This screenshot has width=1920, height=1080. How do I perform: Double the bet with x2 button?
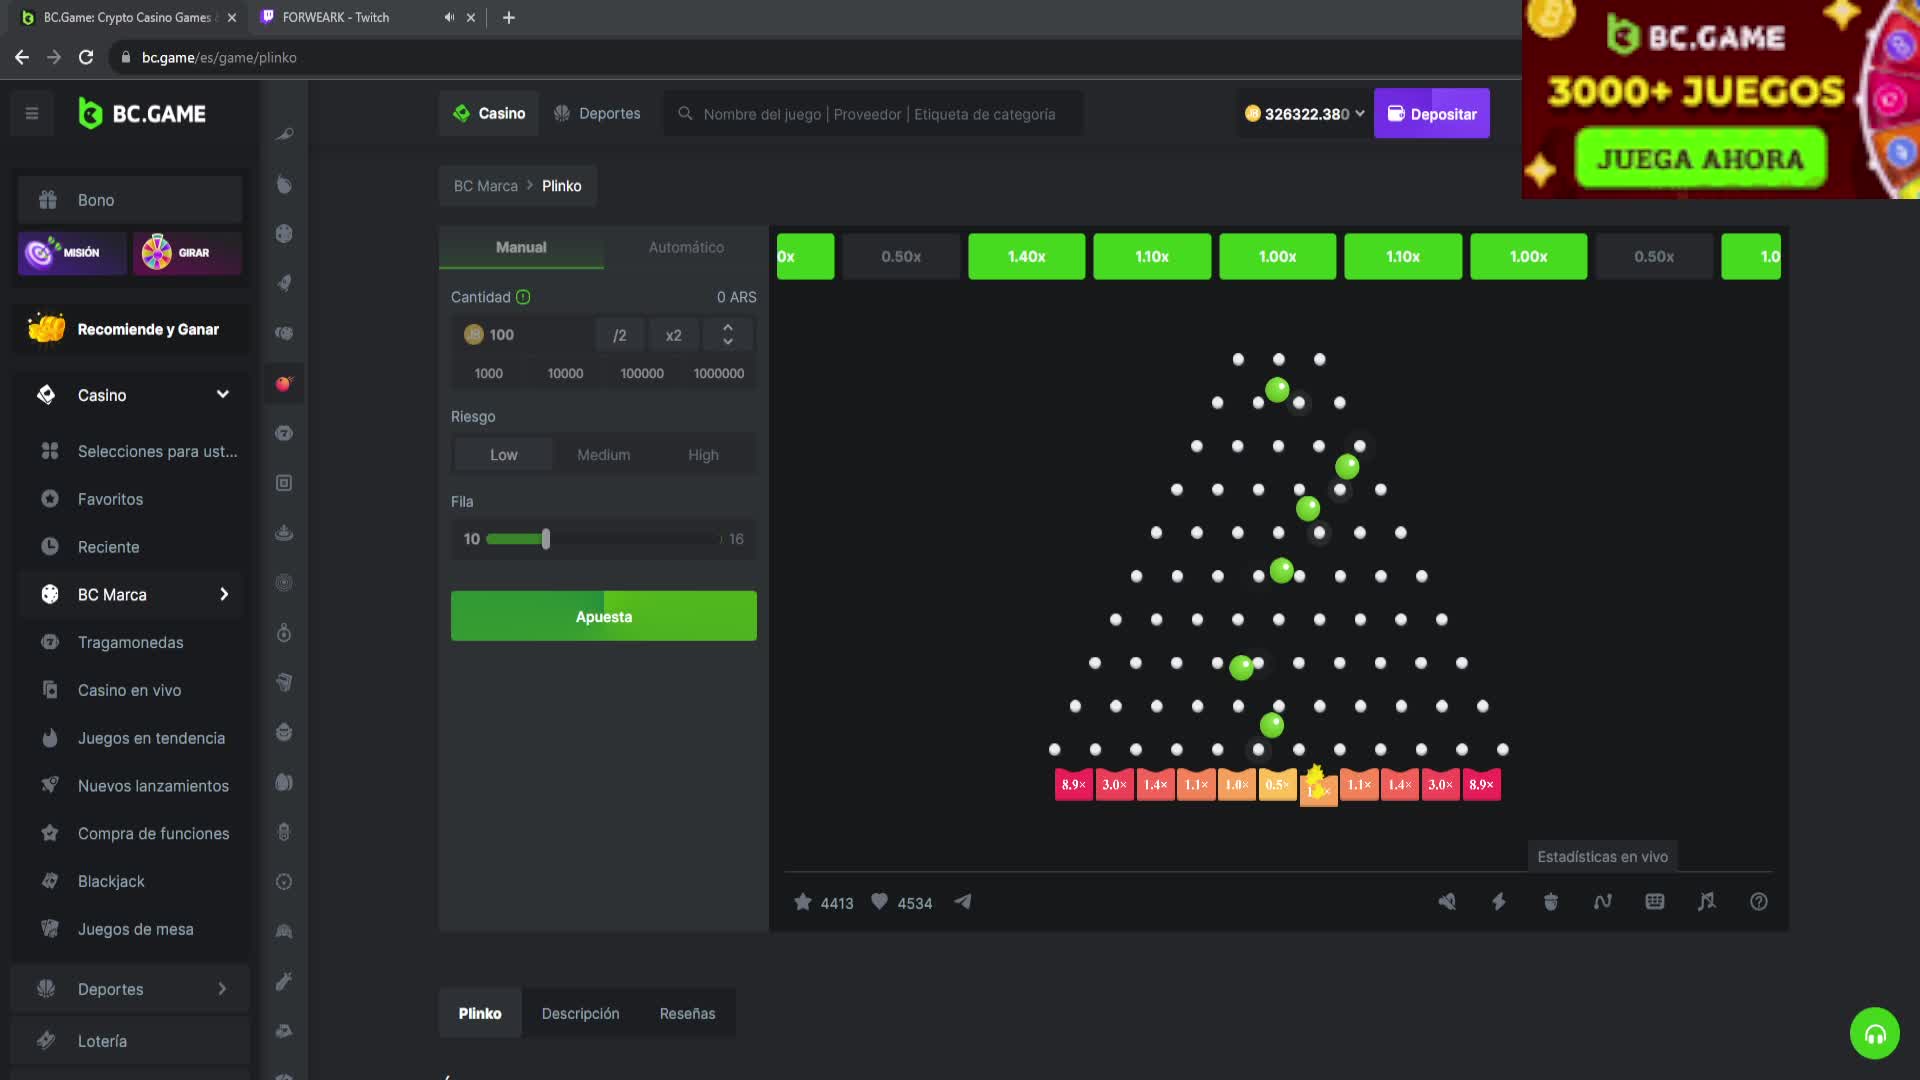coord(674,335)
